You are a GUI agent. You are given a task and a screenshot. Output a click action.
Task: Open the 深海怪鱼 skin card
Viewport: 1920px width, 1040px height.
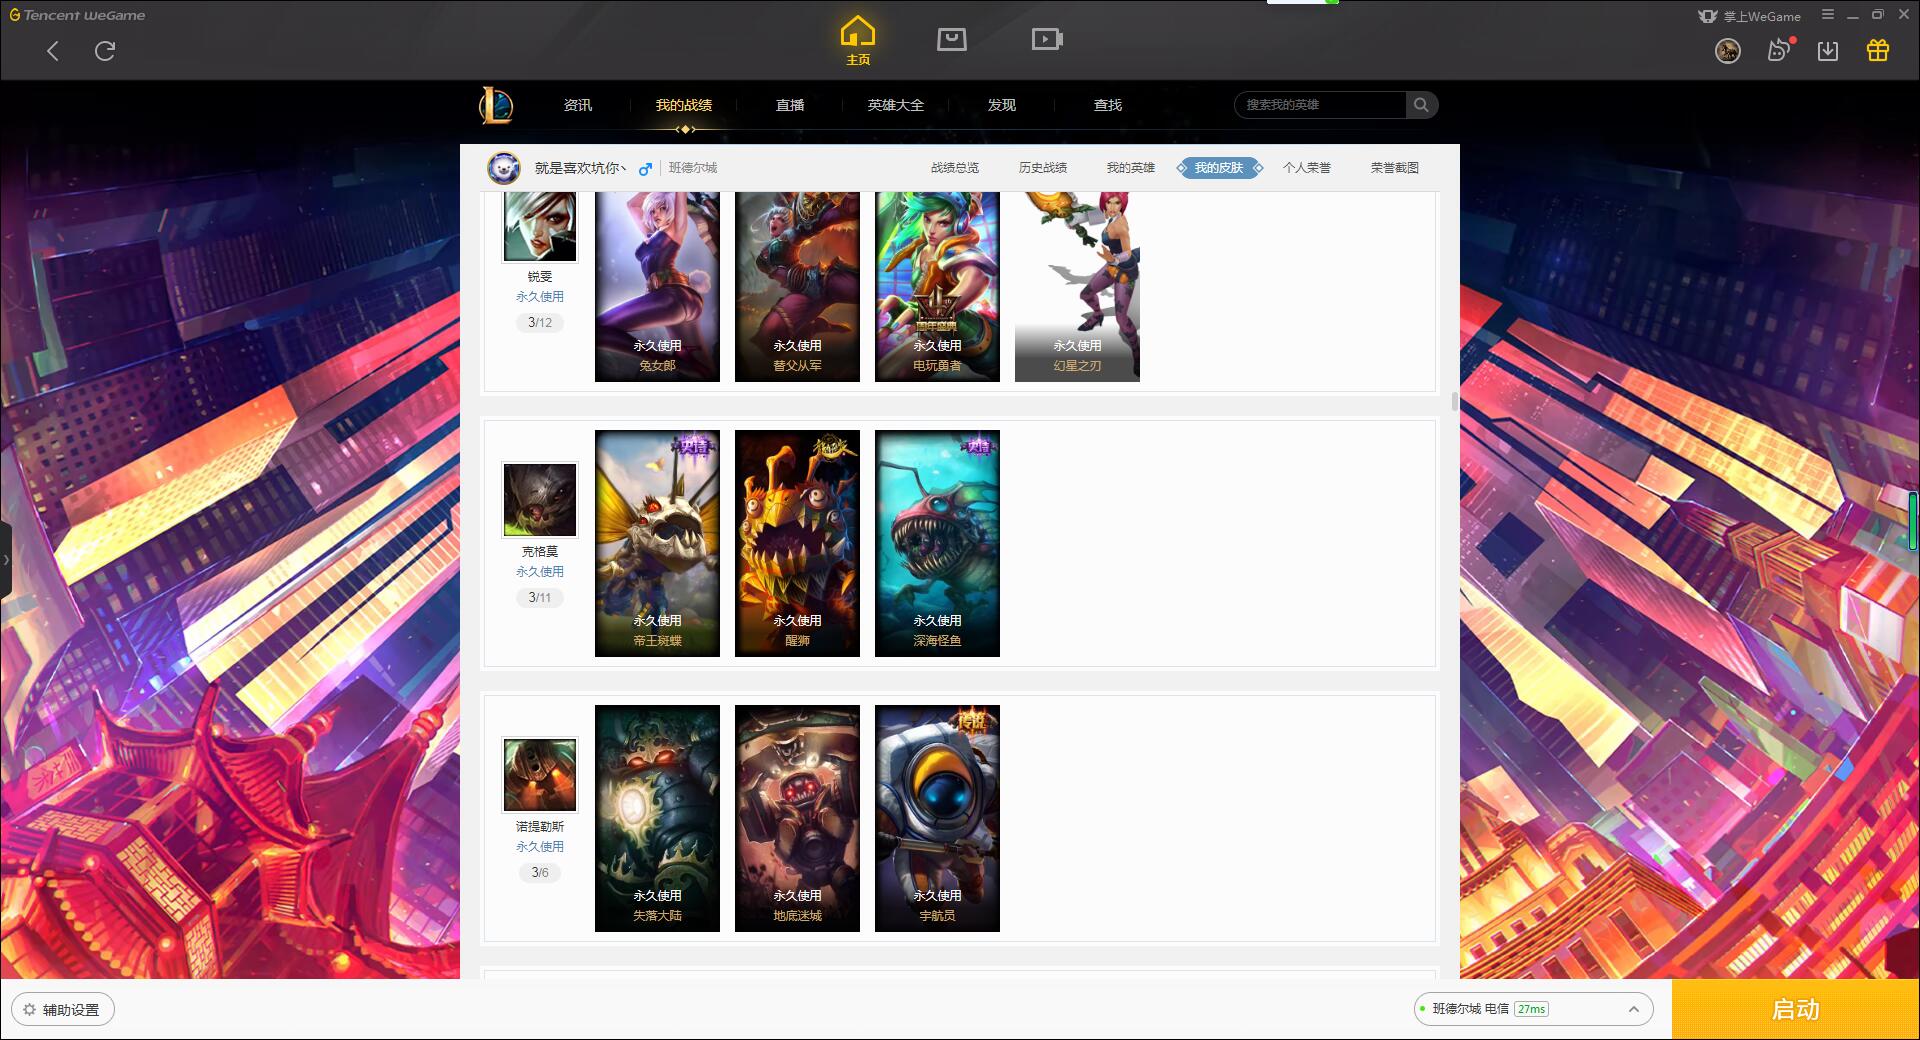937,543
